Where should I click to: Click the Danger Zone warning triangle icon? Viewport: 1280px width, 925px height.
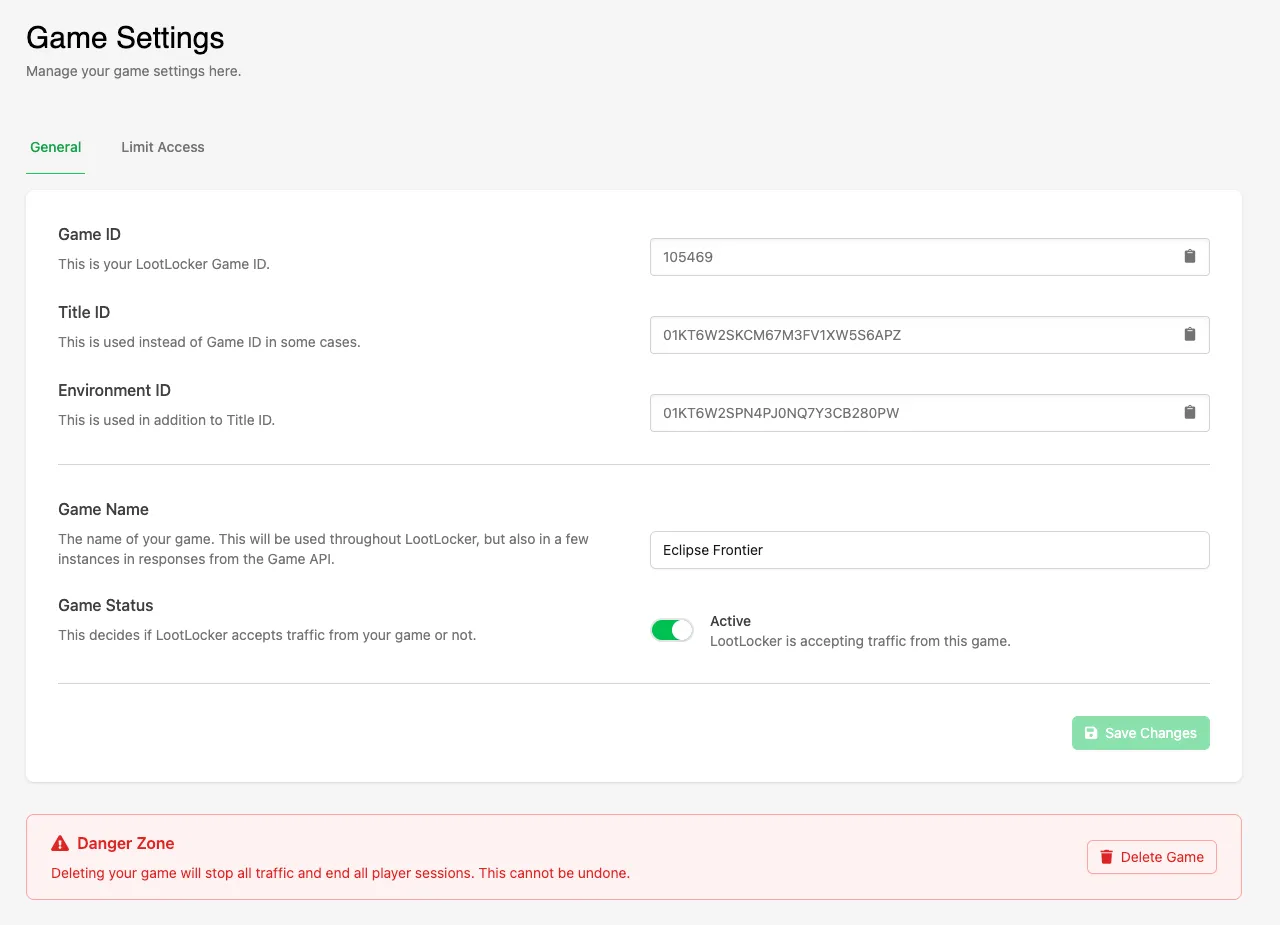click(60, 843)
